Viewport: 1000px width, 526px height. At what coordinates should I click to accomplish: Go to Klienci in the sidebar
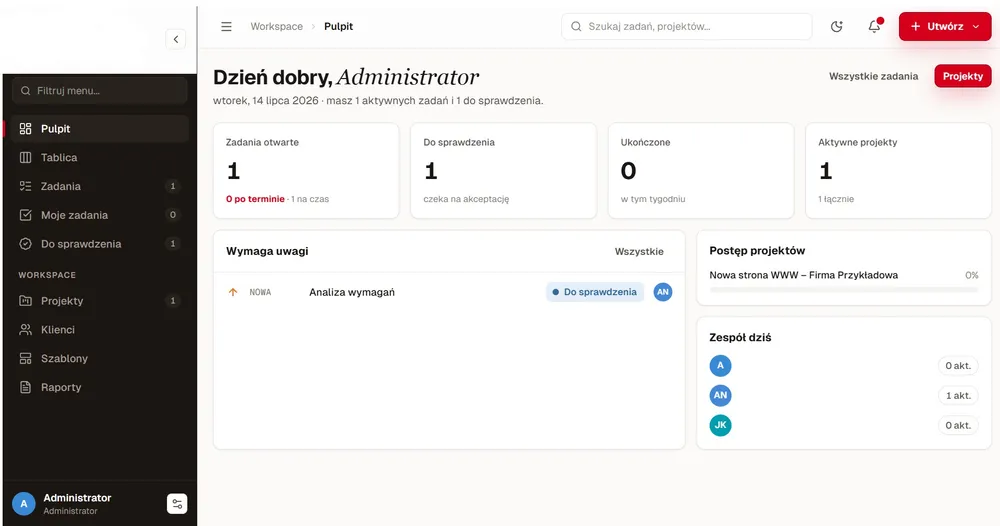click(x=99, y=330)
